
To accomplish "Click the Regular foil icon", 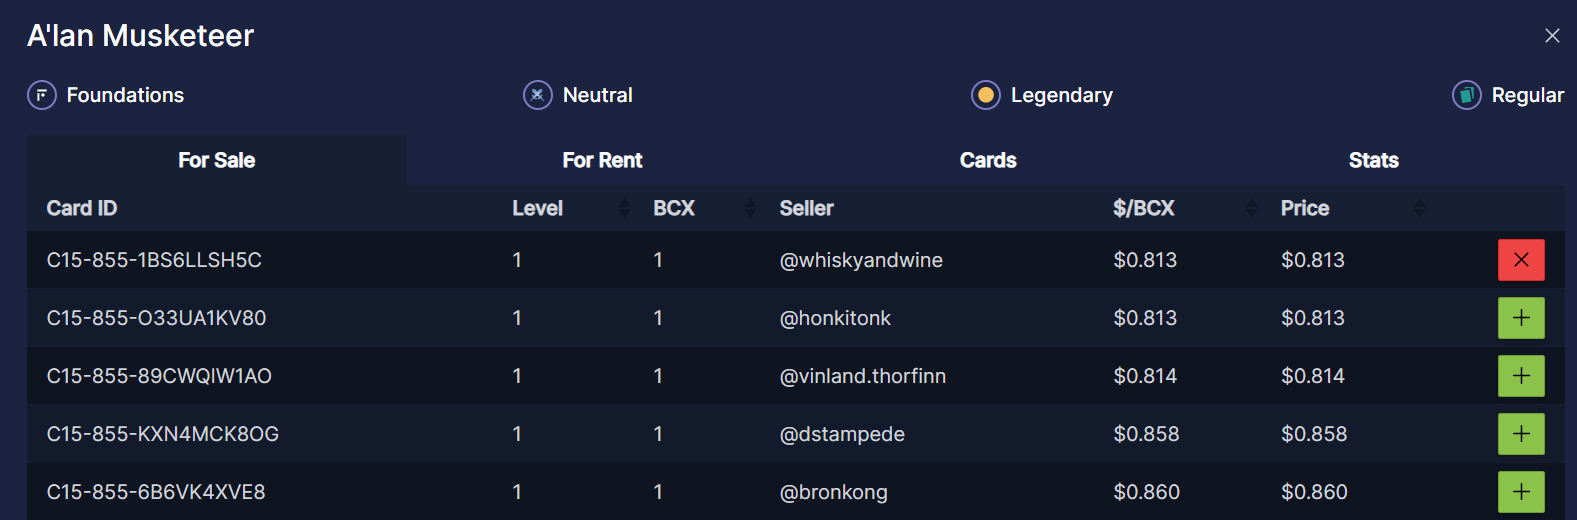I will point(1467,95).
